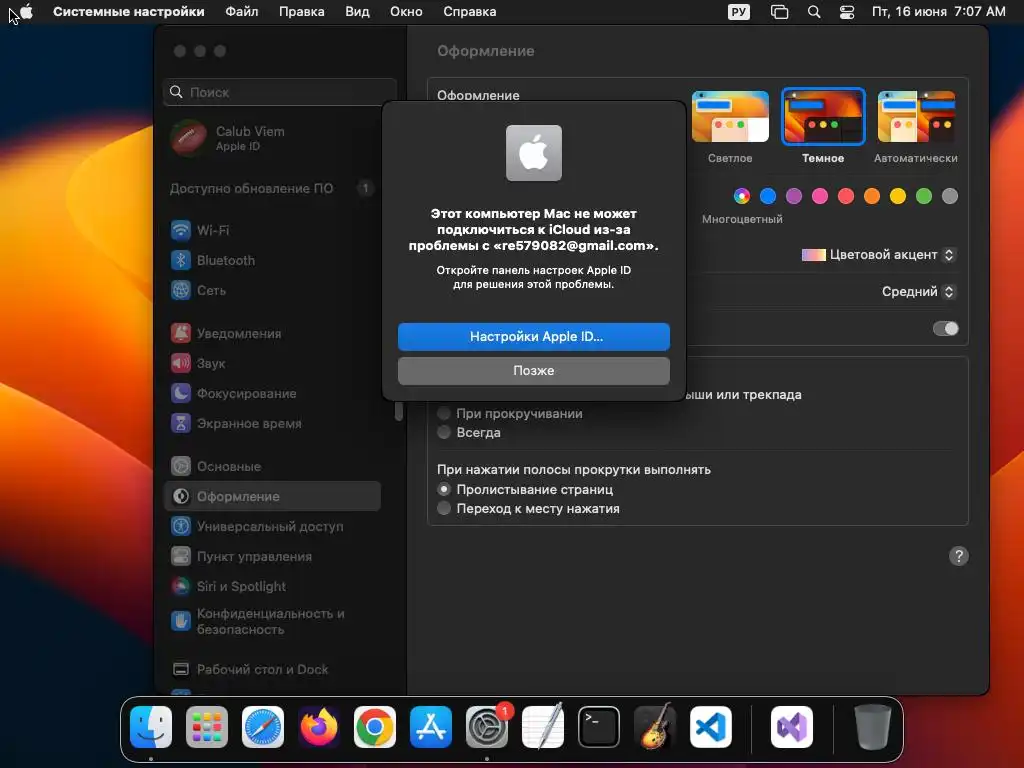The image size is (1024, 768).
Task: Open Пункт управления section
Action: tap(272, 556)
